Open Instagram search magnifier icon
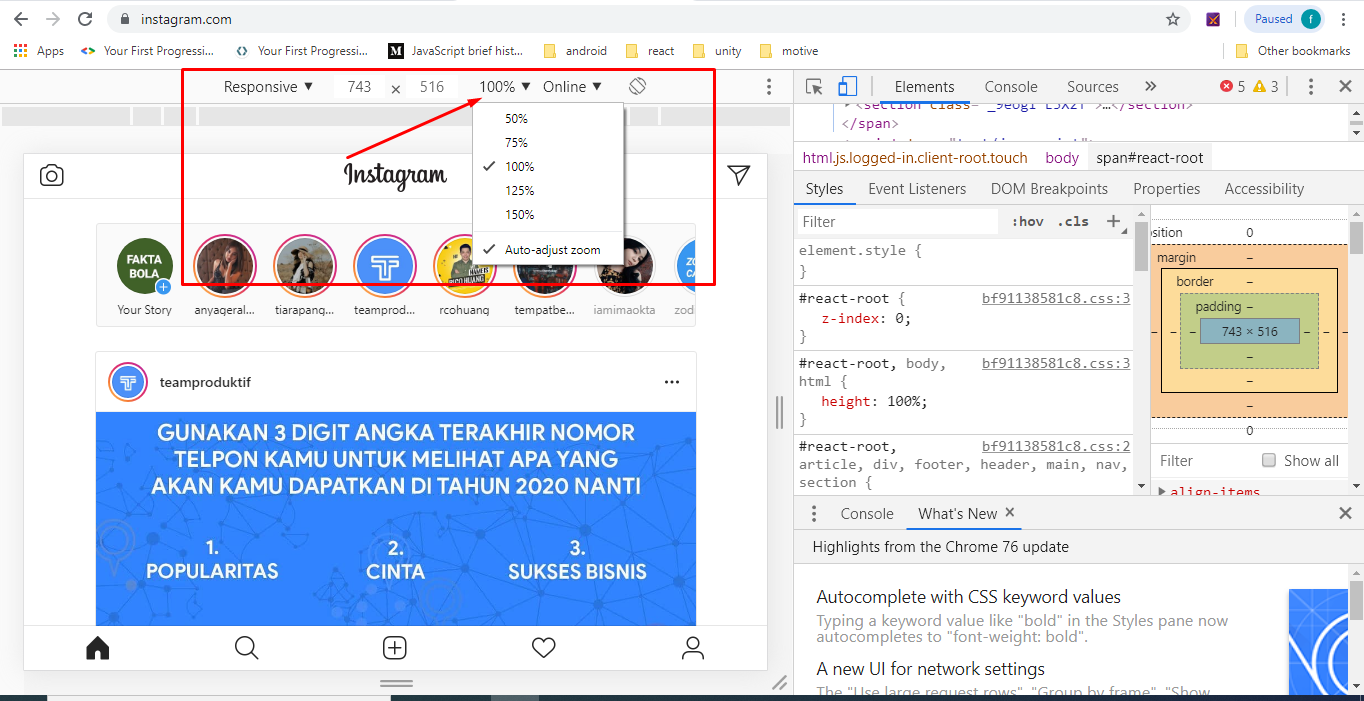Screen dimensions: 1364x701 [x=246, y=648]
